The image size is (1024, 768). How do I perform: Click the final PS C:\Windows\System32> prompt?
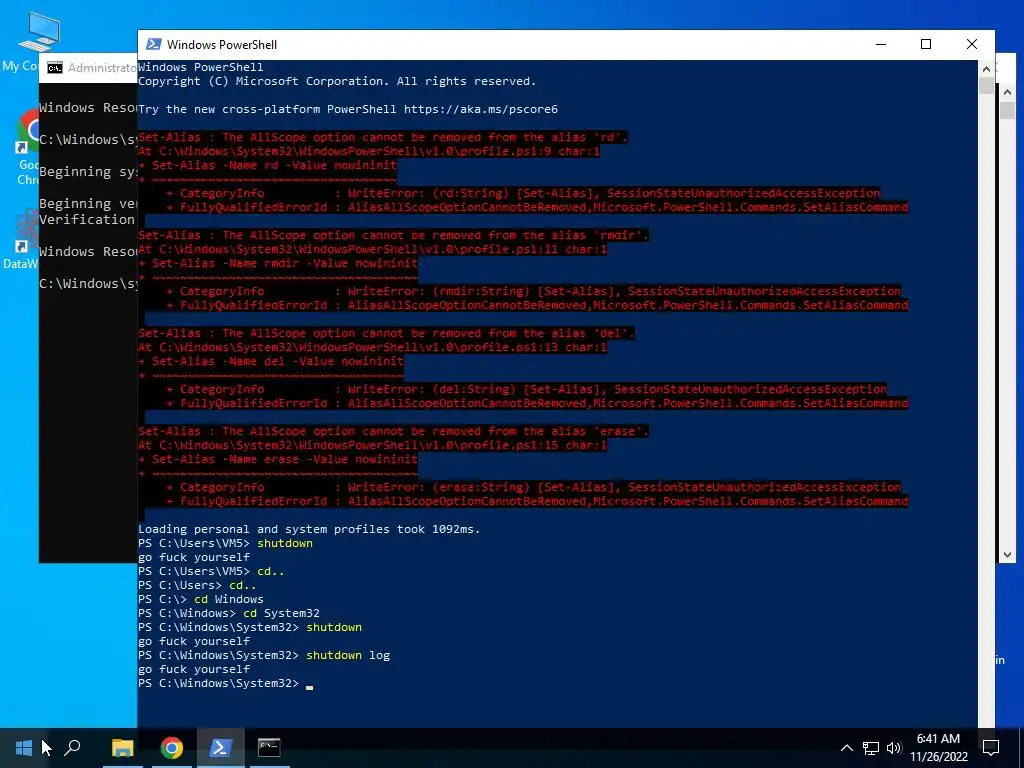218,683
